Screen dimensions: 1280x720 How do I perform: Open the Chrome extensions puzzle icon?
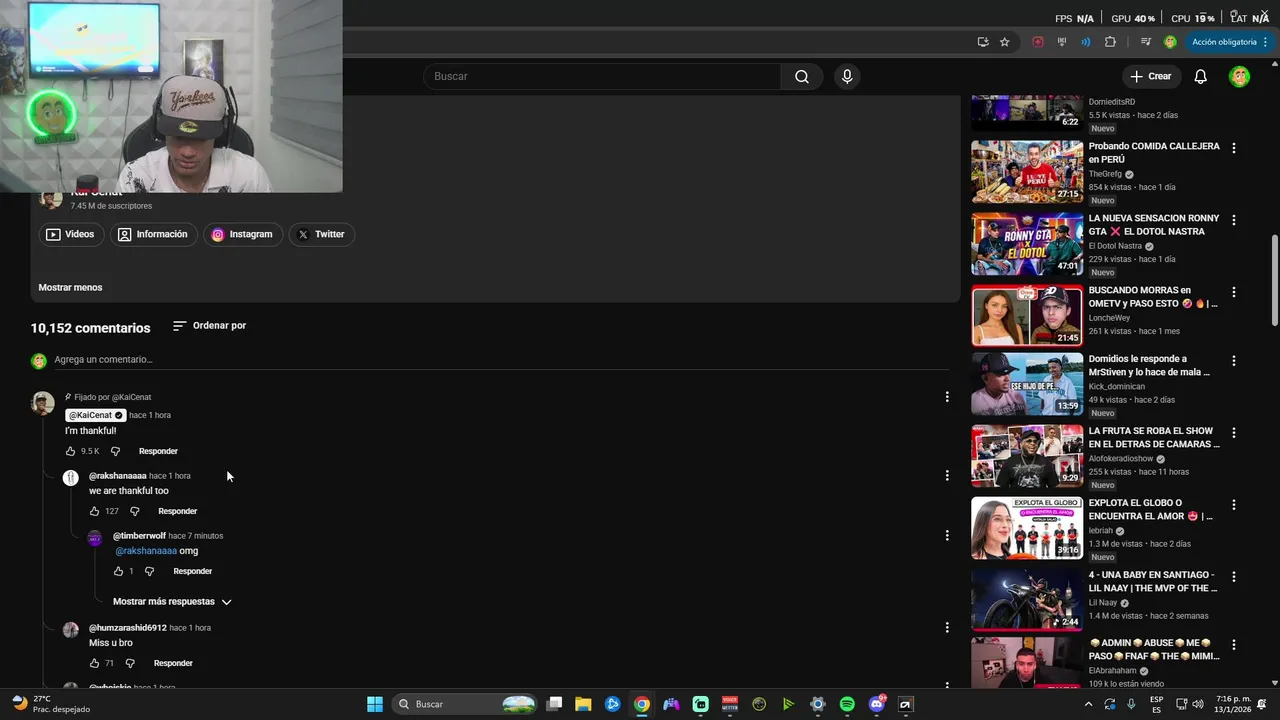tap(1110, 42)
